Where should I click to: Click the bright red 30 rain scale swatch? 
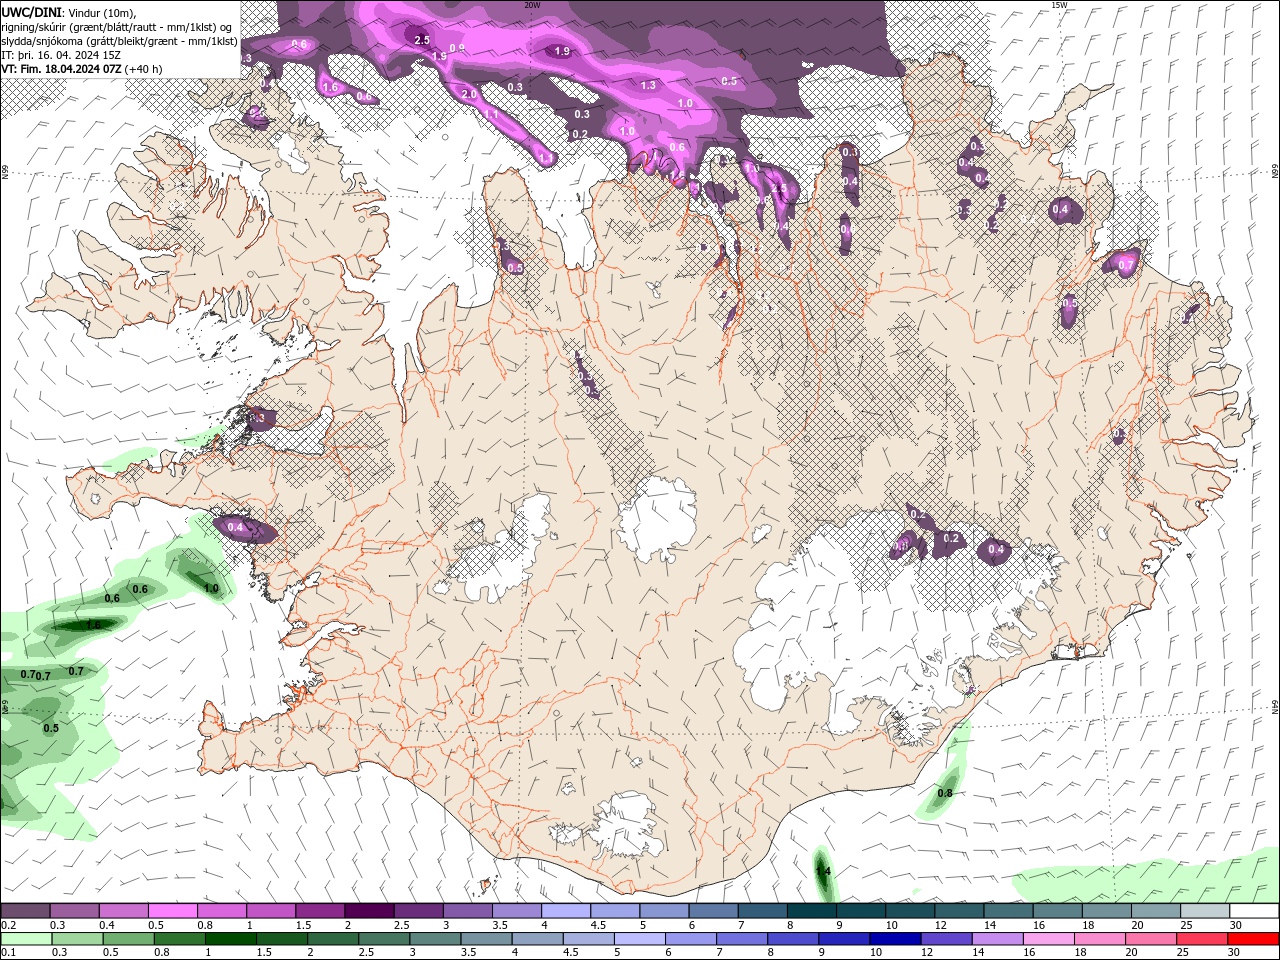[x=1254, y=939]
